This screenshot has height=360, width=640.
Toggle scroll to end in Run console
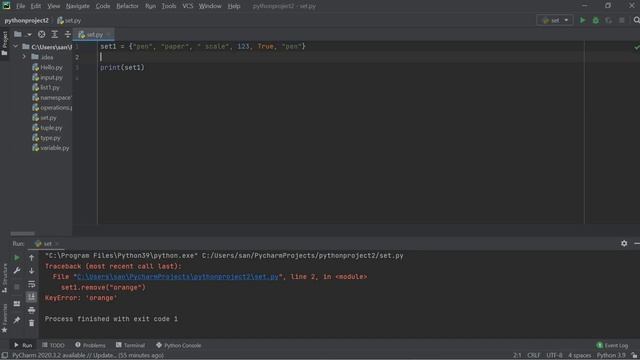31,297
